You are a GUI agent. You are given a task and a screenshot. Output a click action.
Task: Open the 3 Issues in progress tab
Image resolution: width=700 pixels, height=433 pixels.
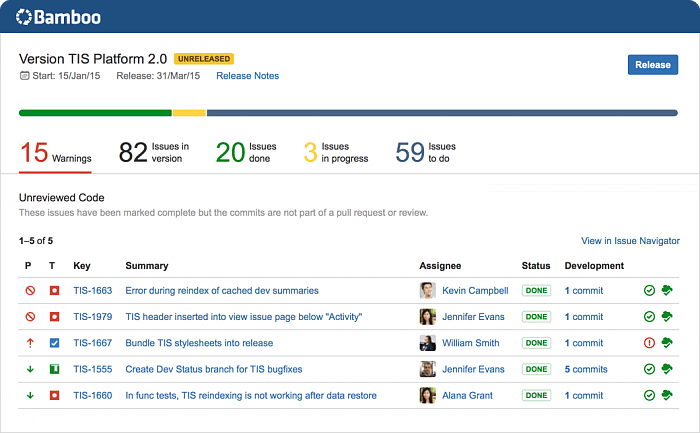[335, 153]
